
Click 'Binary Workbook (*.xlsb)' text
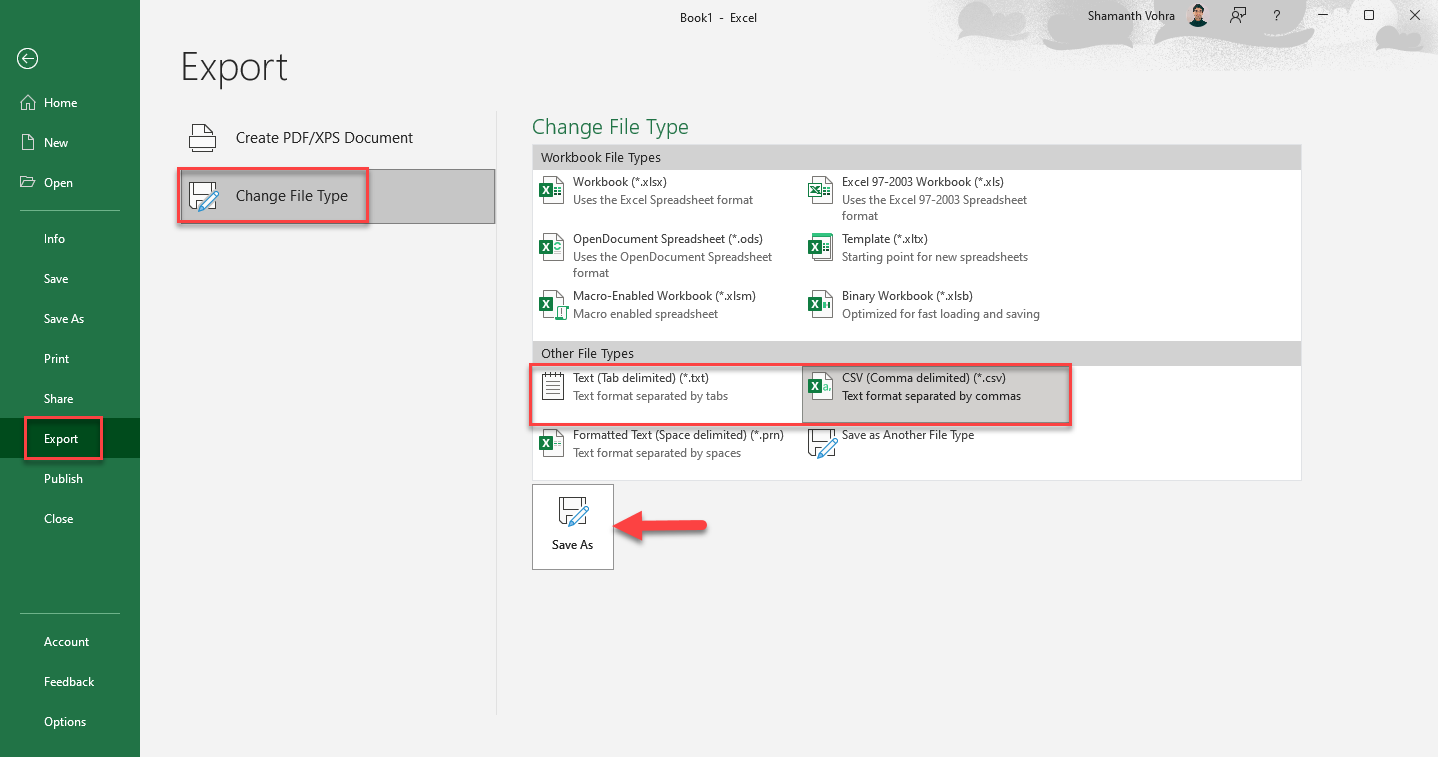907,296
